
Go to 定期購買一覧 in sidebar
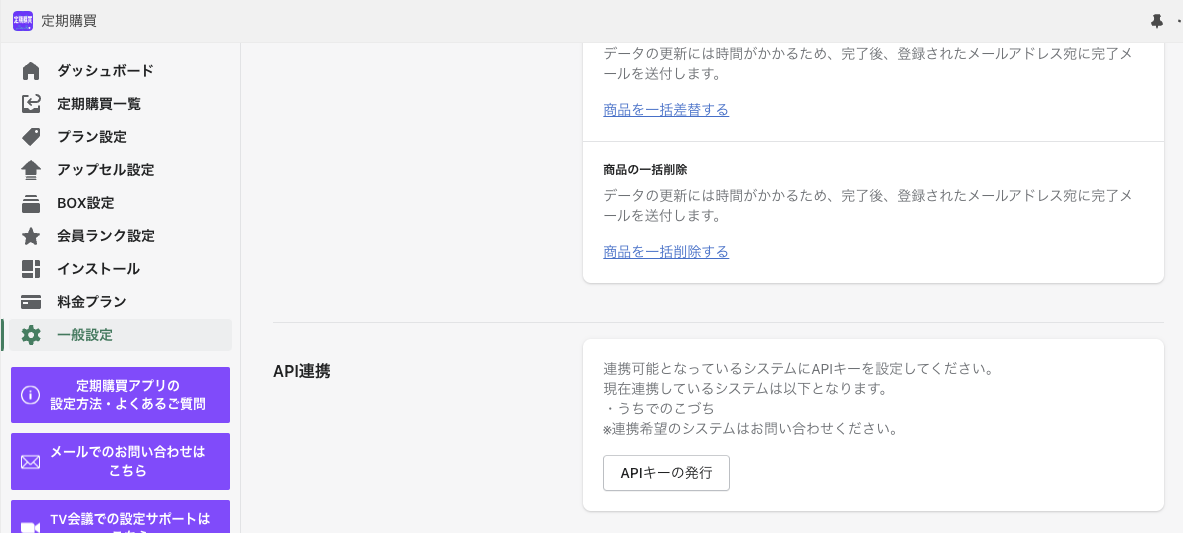coord(99,104)
